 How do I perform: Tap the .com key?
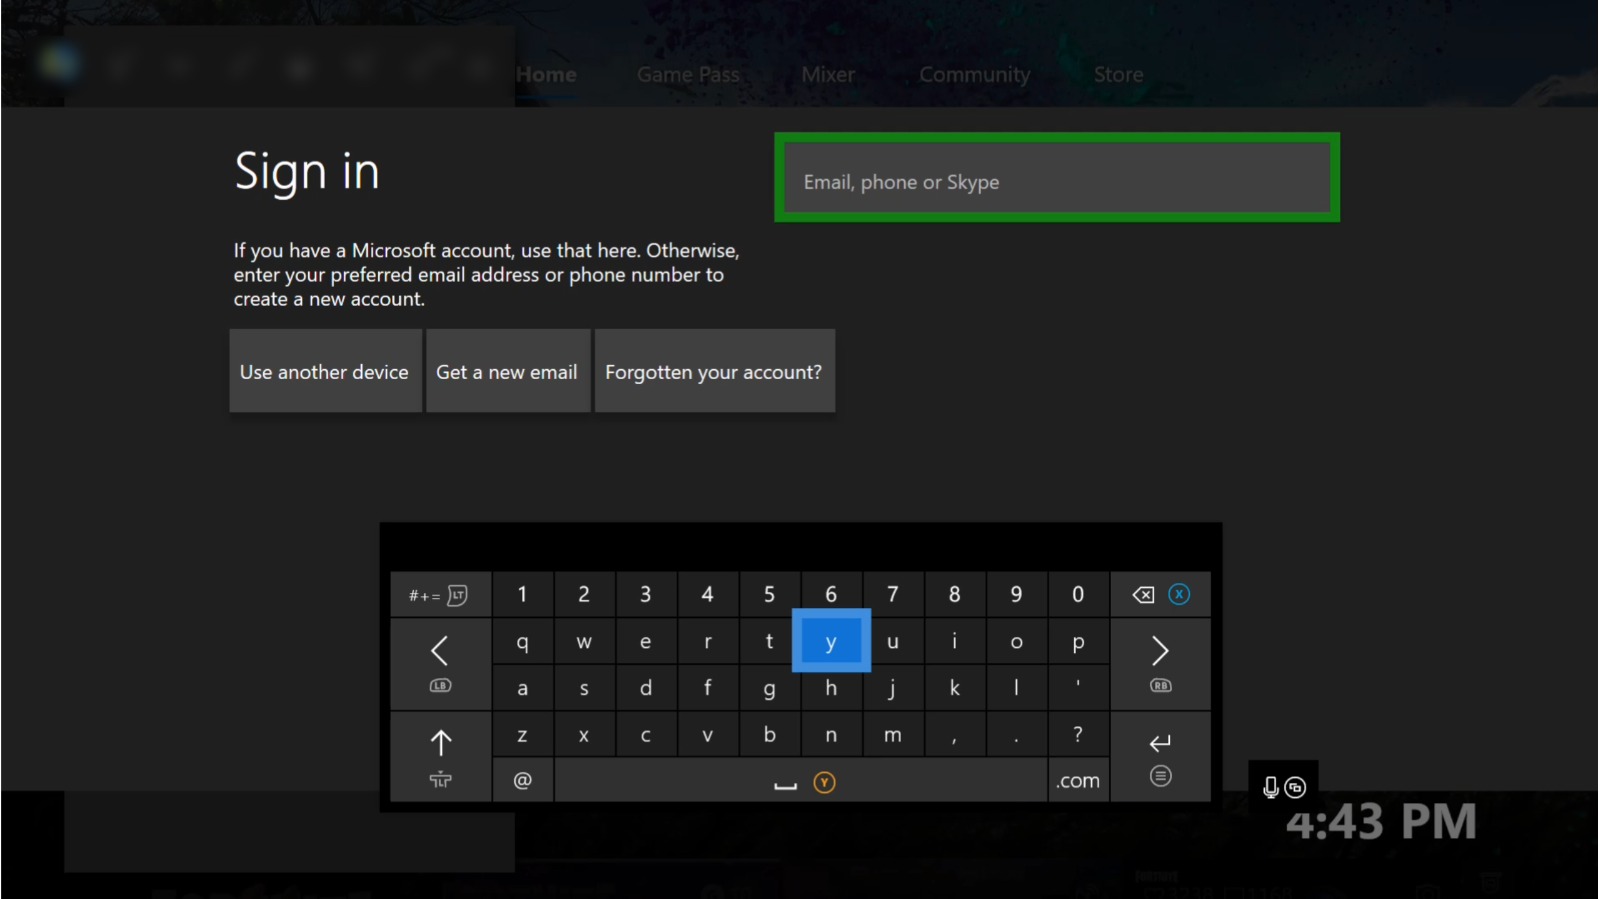click(x=1078, y=780)
